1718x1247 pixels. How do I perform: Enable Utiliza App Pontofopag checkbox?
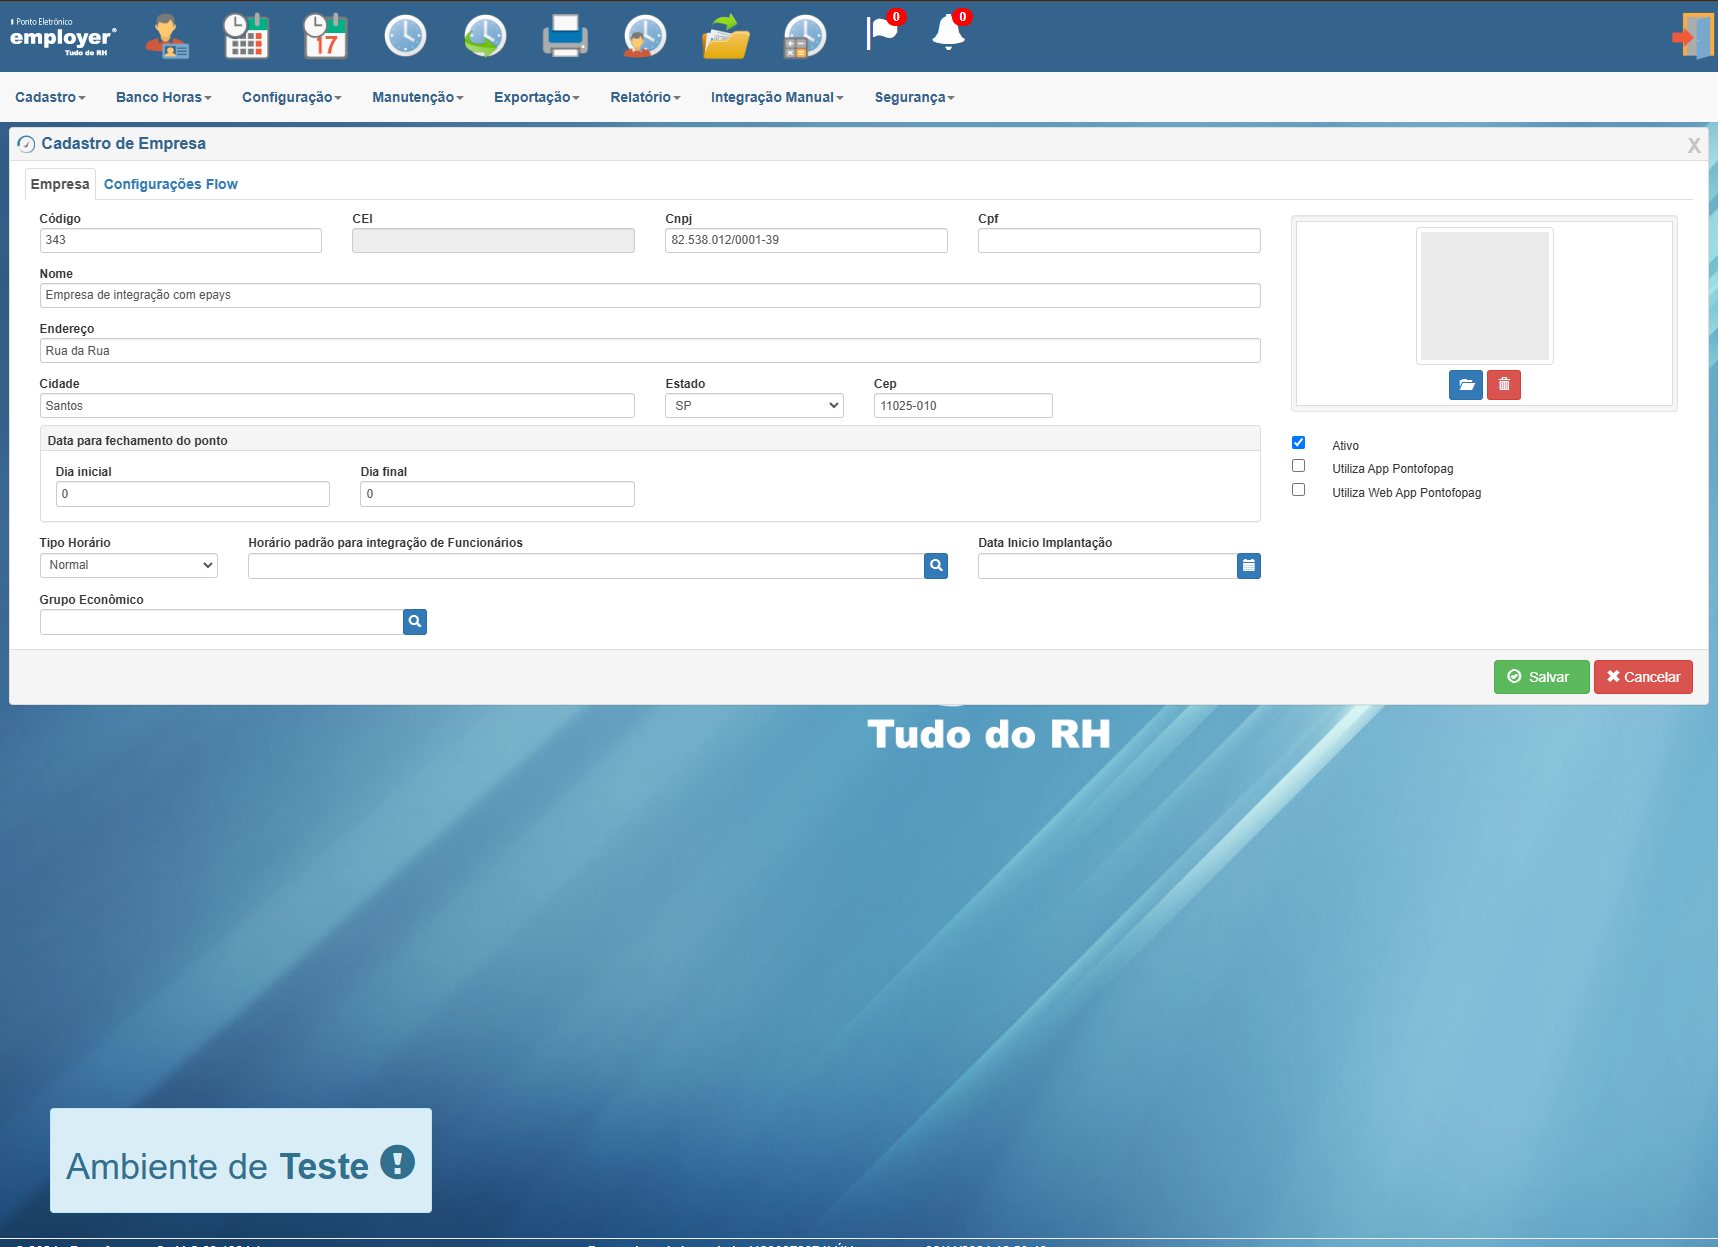(1298, 466)
